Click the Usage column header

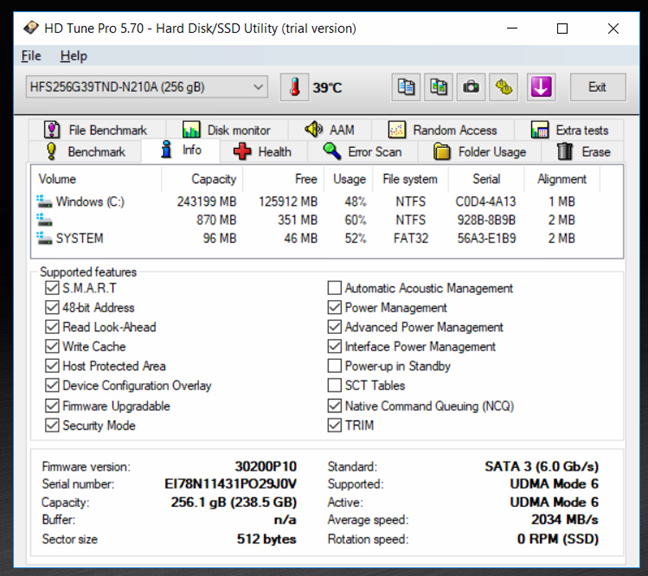(x=348, y=179)
